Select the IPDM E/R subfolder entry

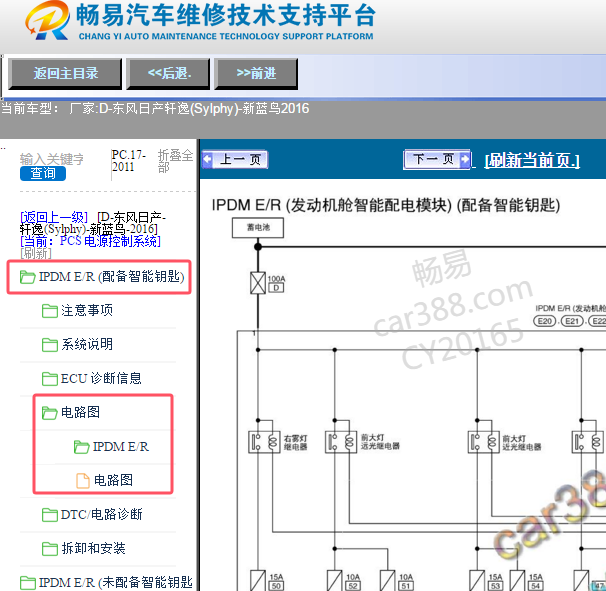pos(121,447)
